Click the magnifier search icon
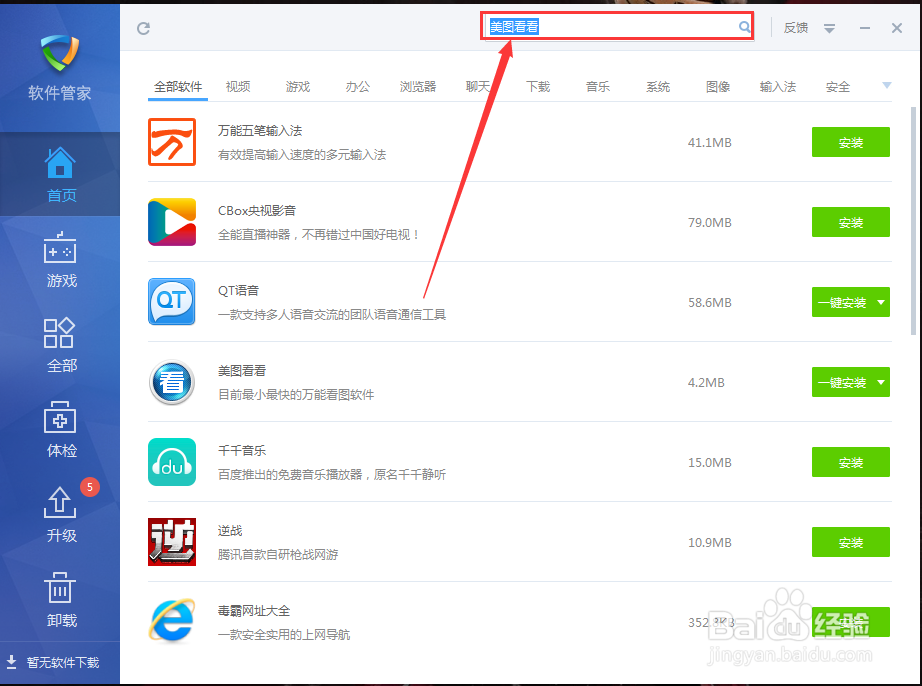Screen dimensions: 922x686 point(744,26)
